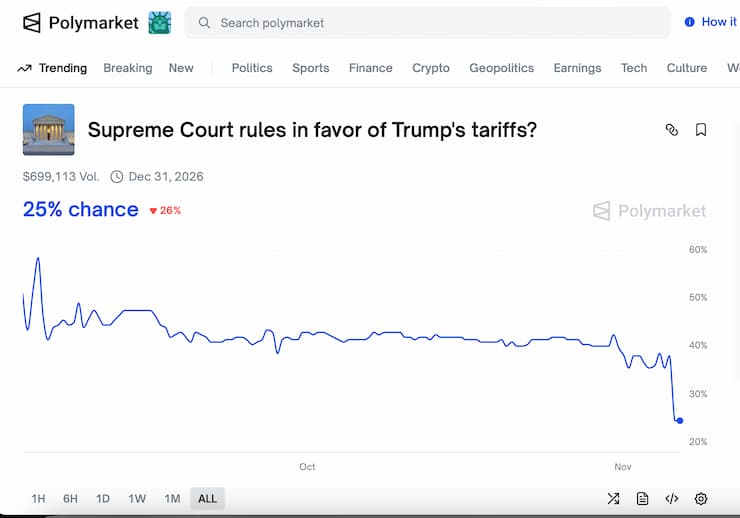Viewport: 740px width, 518px height.
Task: Copy the market link via chain icon
Action: point(672,130)
